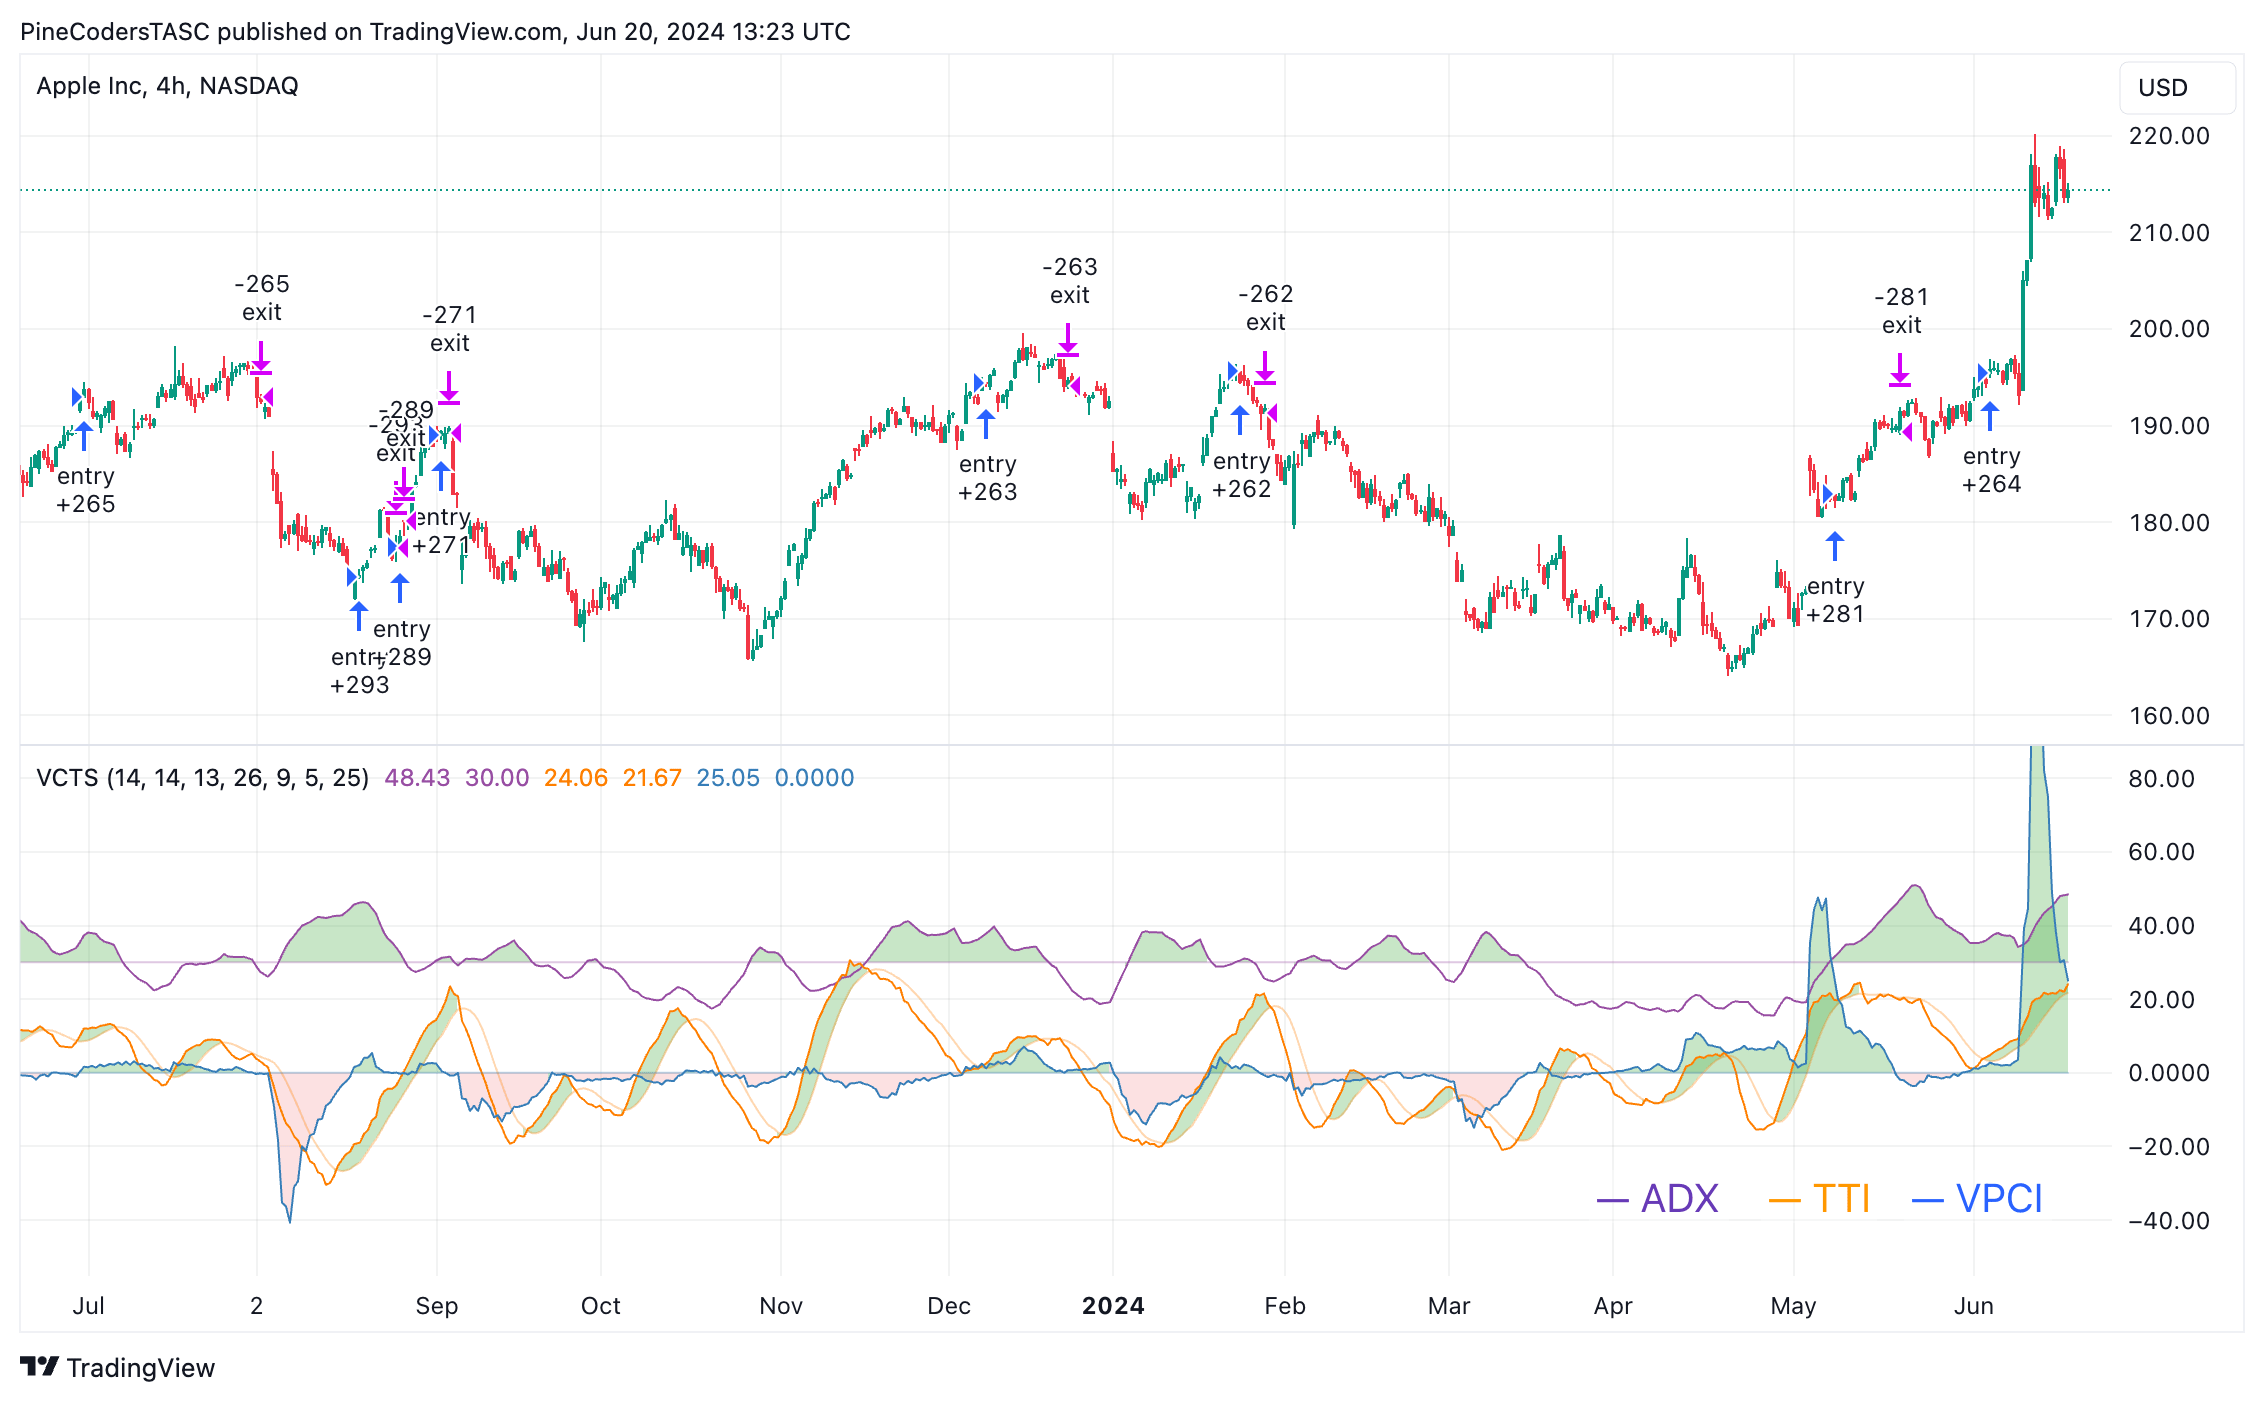Click the entry +265 trade label
Screen dimensions: 2264x1402
(86, 490)
